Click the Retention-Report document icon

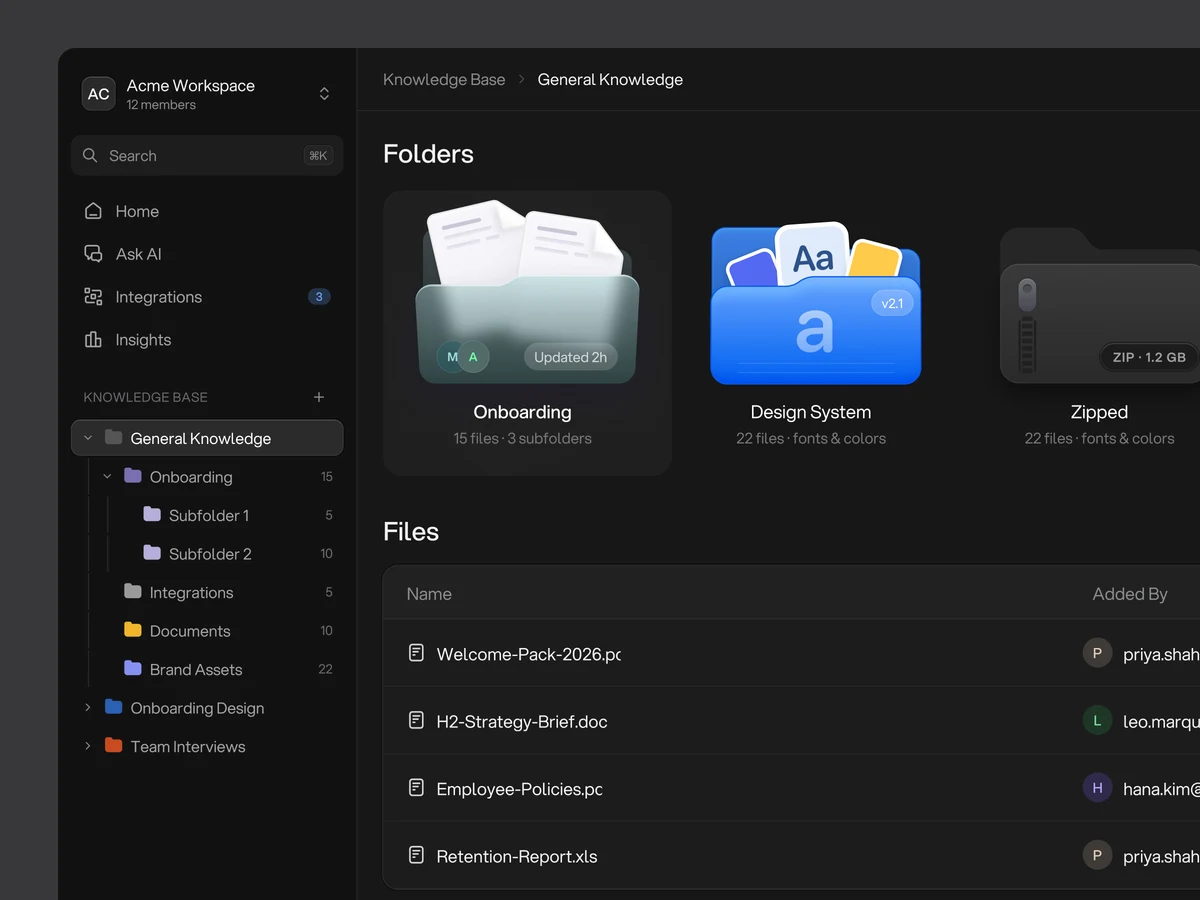pyautogui.click(x=416, y=855)
